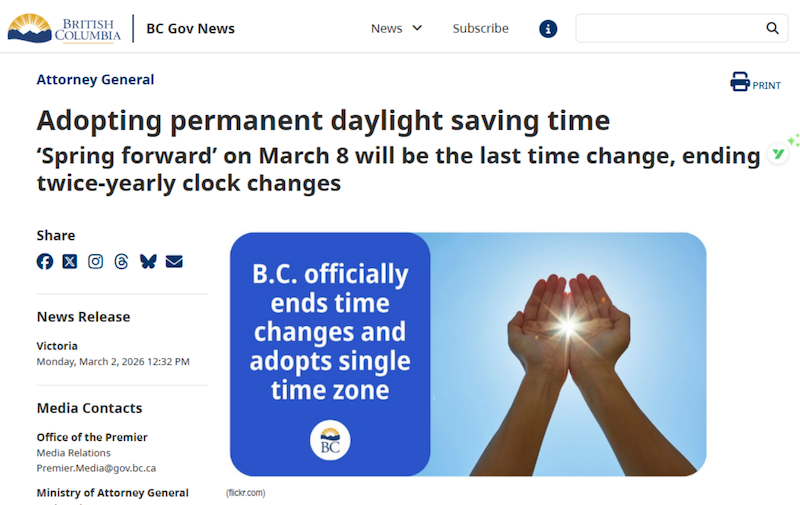Screen dimensions: 800x505
Task: Email Premier.Media@gov.bc.ca contact
Action: click(x=96, y=467)
